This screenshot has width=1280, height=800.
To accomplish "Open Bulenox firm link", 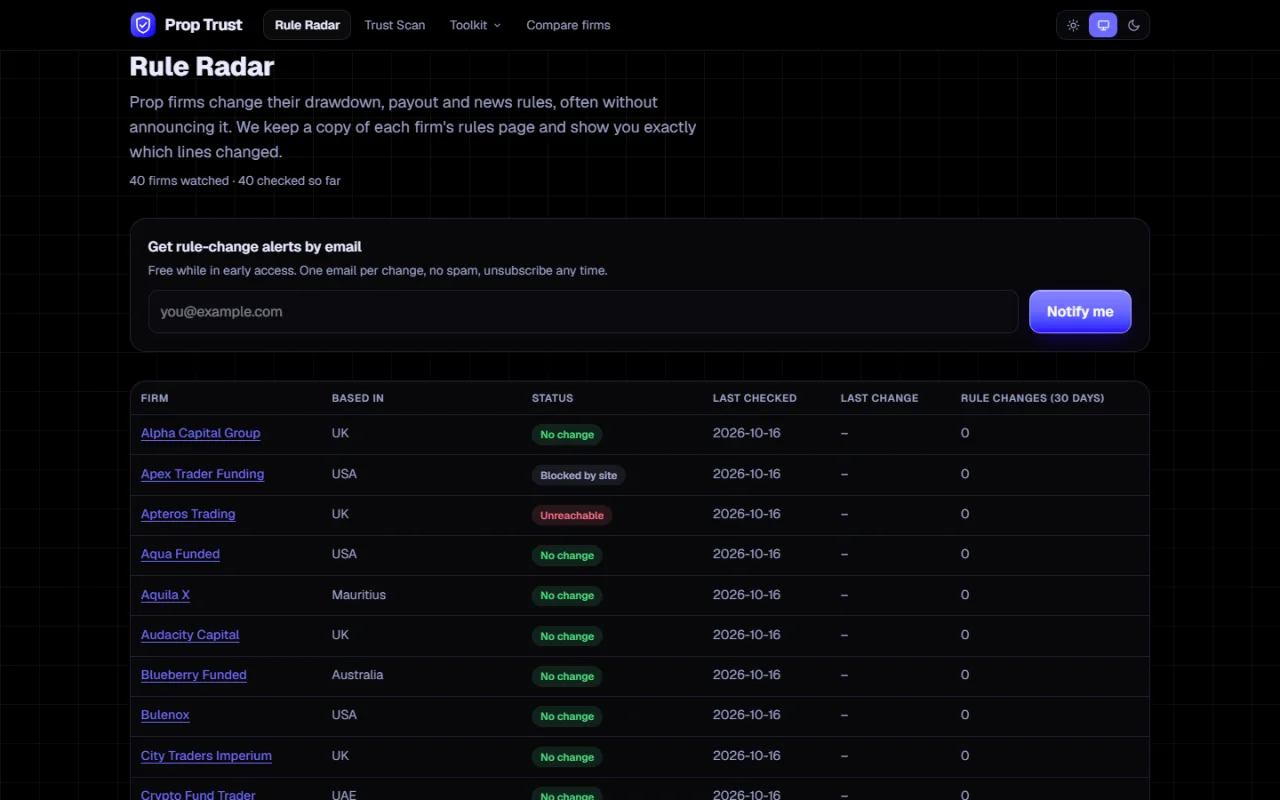I will pyautogui.click(x=165, y=715).
